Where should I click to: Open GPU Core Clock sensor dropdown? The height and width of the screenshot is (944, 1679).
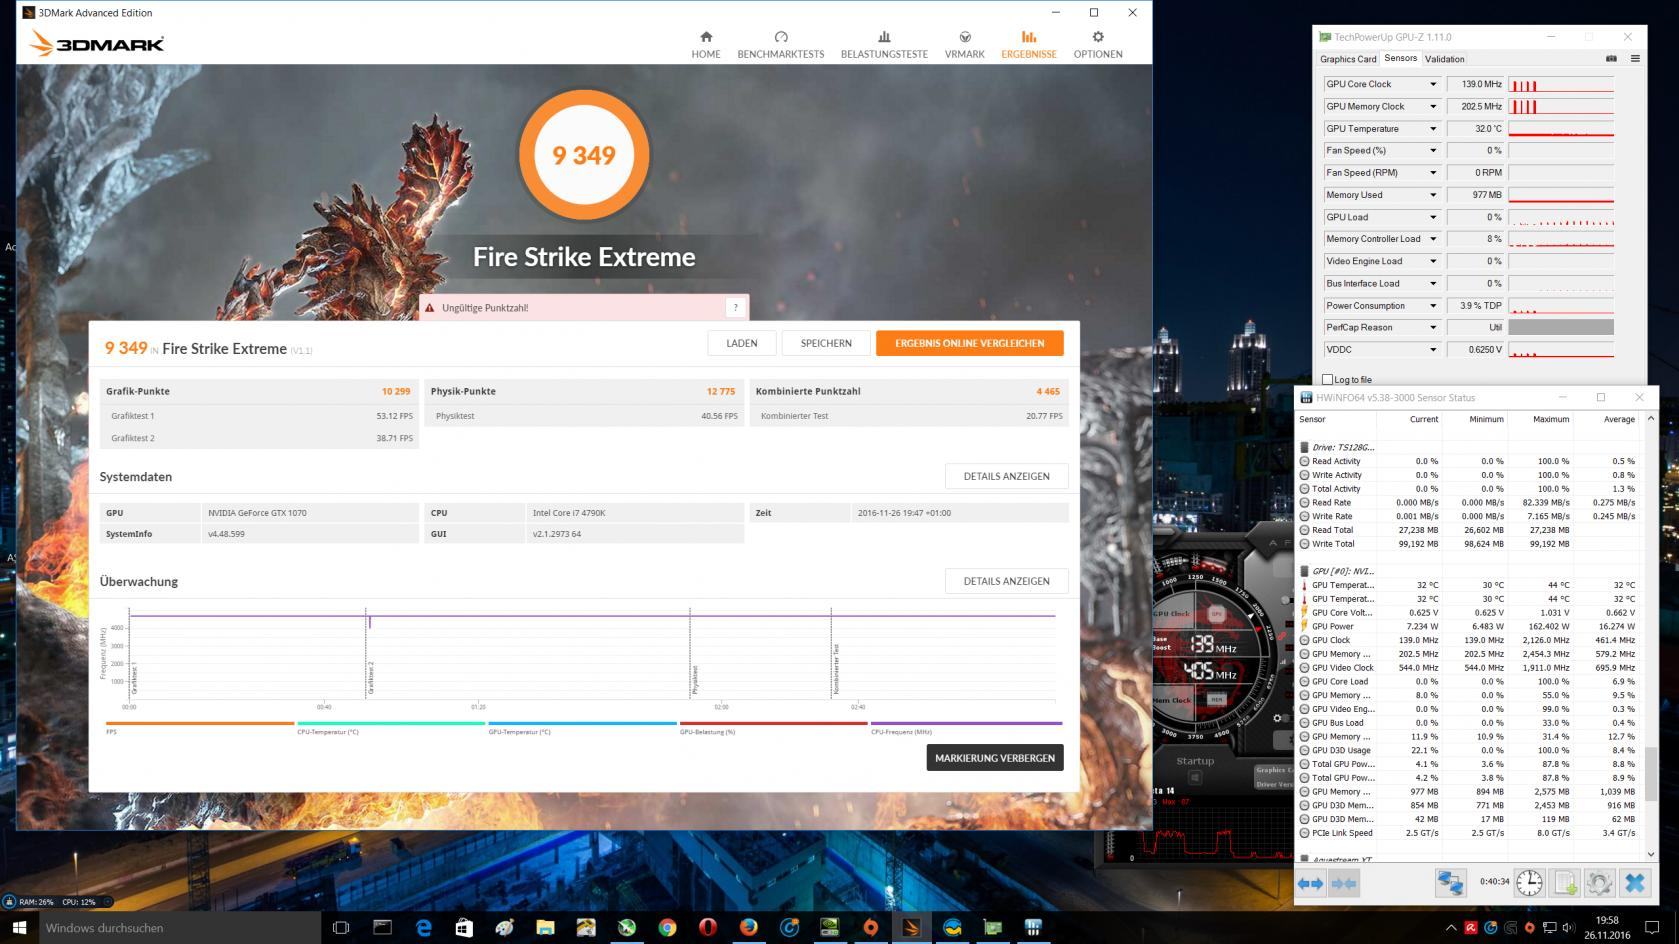pos(1432,84)
